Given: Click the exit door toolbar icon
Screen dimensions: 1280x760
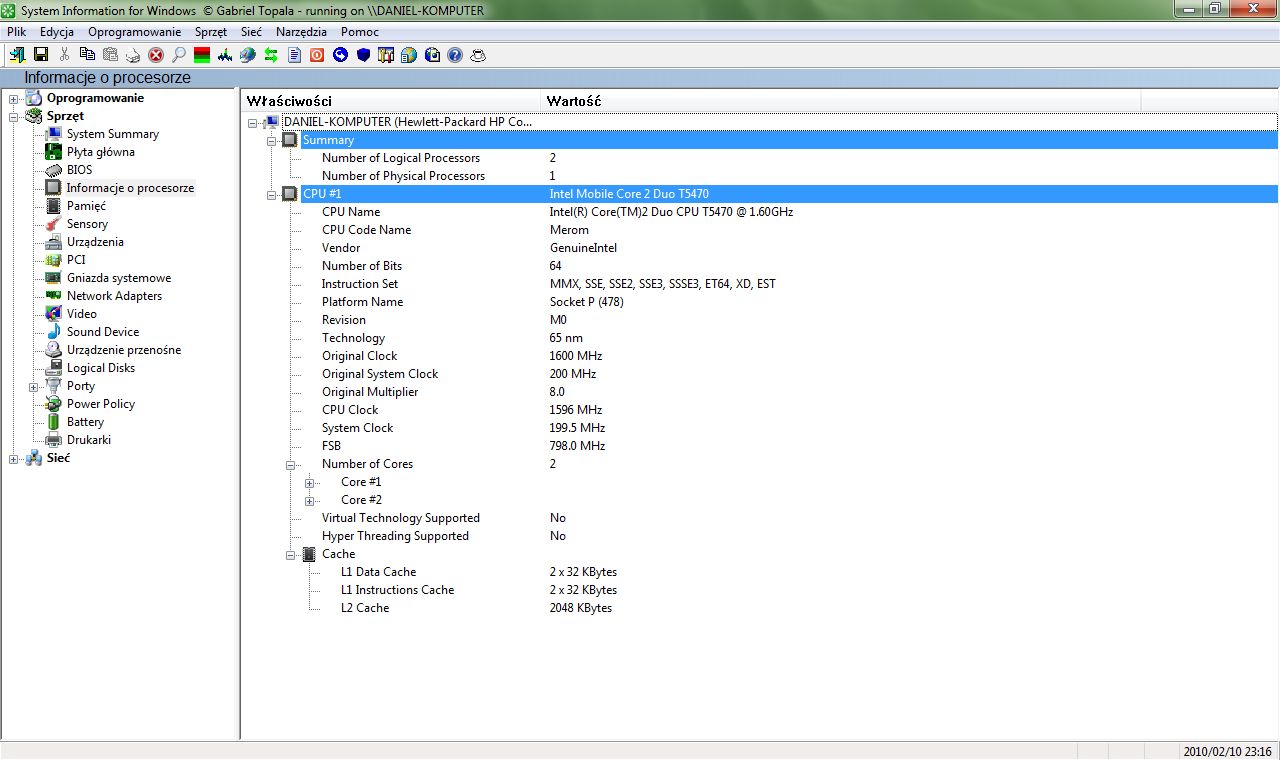Looking at the screenshot, I should (x=17, y=55).
